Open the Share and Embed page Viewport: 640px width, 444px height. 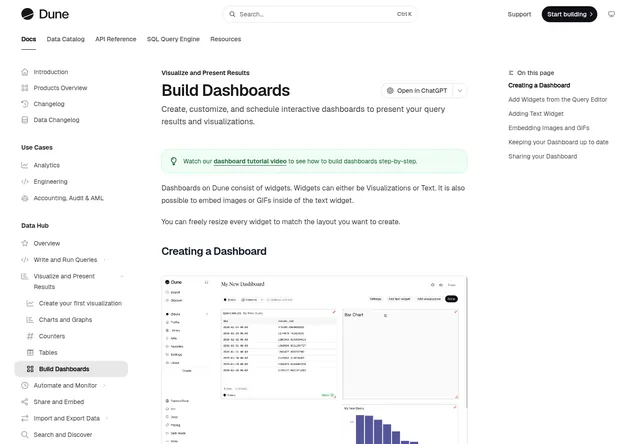tap(59, 402)
